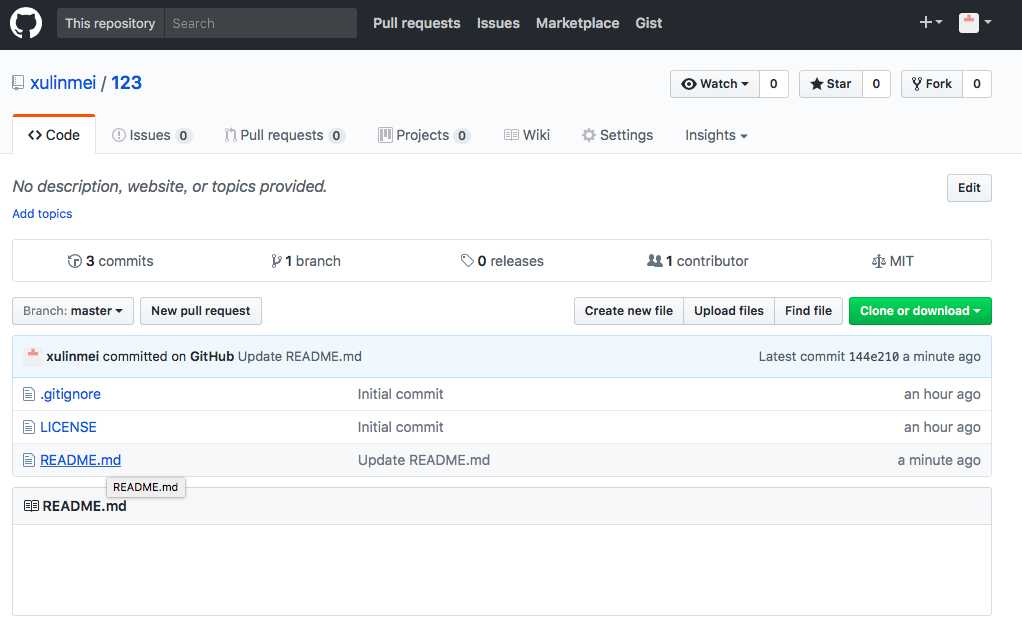Open the .gitignore file
The width and height of the screenshot is (1022, 642).
(70, 394)
